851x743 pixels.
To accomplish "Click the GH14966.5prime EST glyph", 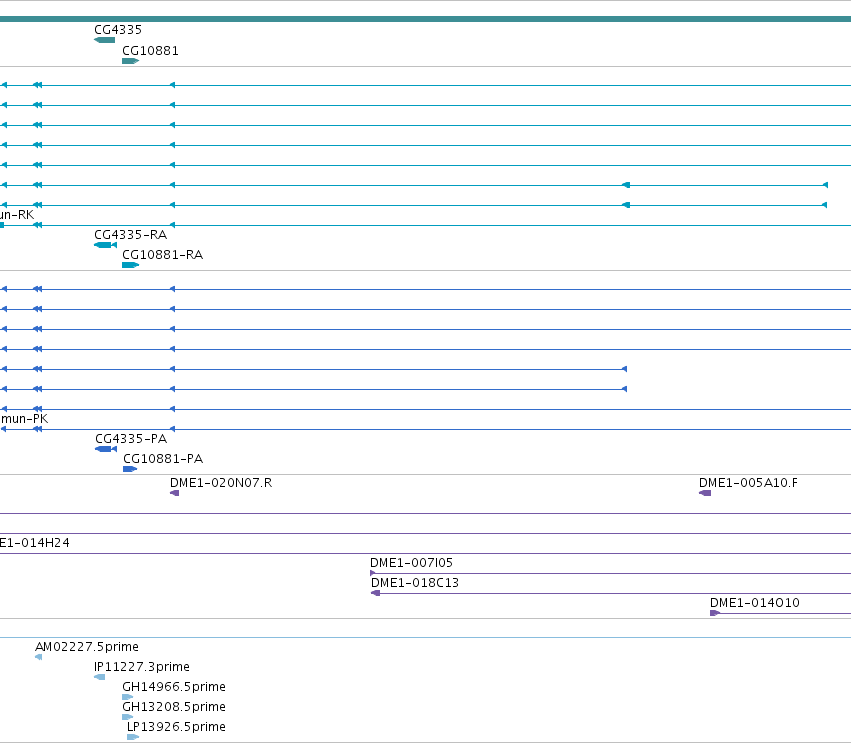I will [128, 697].
